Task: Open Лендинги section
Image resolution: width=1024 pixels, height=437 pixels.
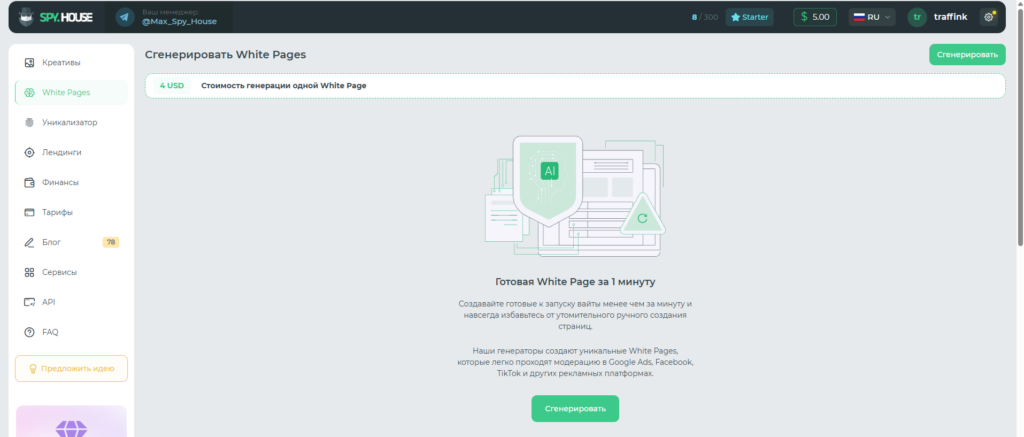Action: click(71, 152)
